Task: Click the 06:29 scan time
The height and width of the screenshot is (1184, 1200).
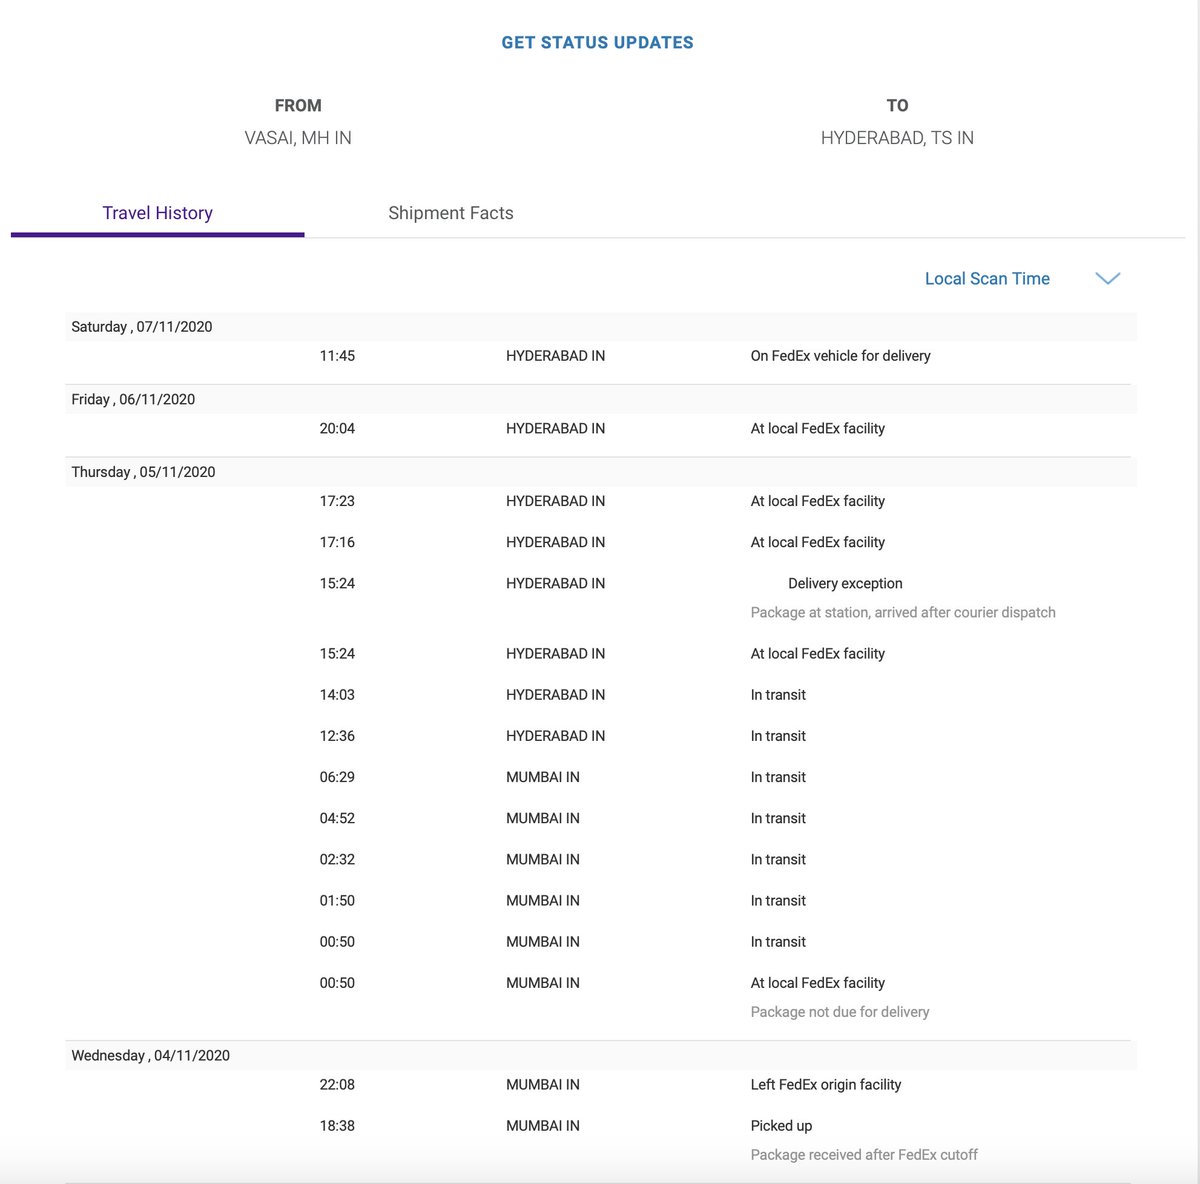Action: pyautogui.click(x=337, y=777)
